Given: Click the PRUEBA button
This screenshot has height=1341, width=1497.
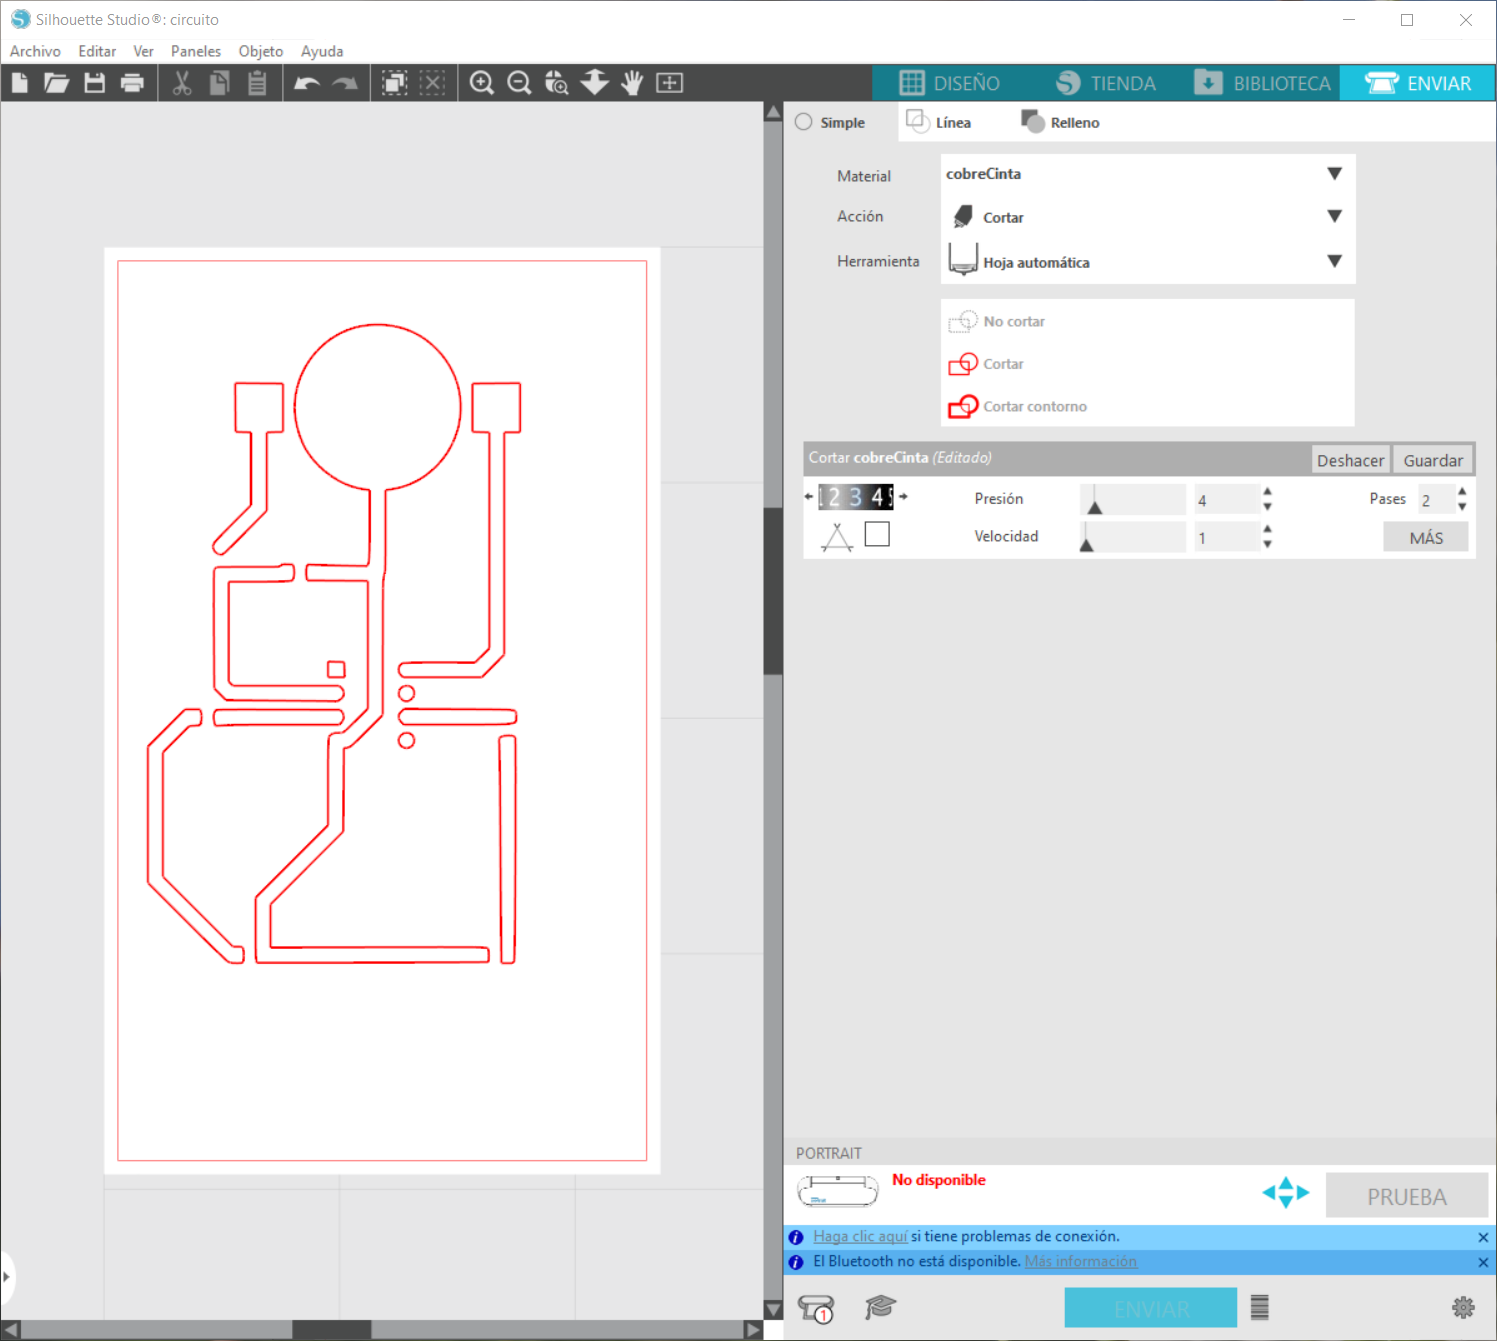Looking at the screenshot, I should [1406, 1195].
